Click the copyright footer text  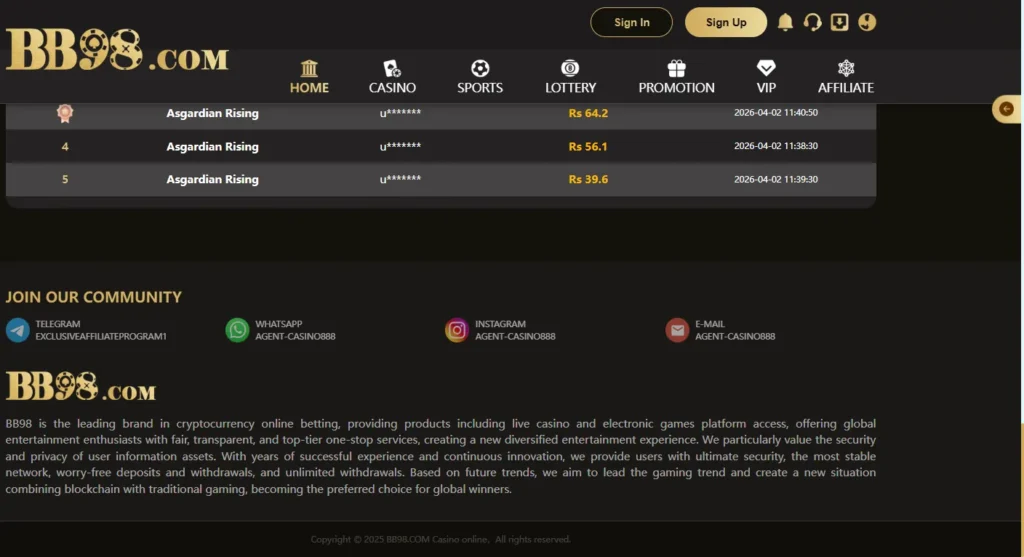click(440, 539)
